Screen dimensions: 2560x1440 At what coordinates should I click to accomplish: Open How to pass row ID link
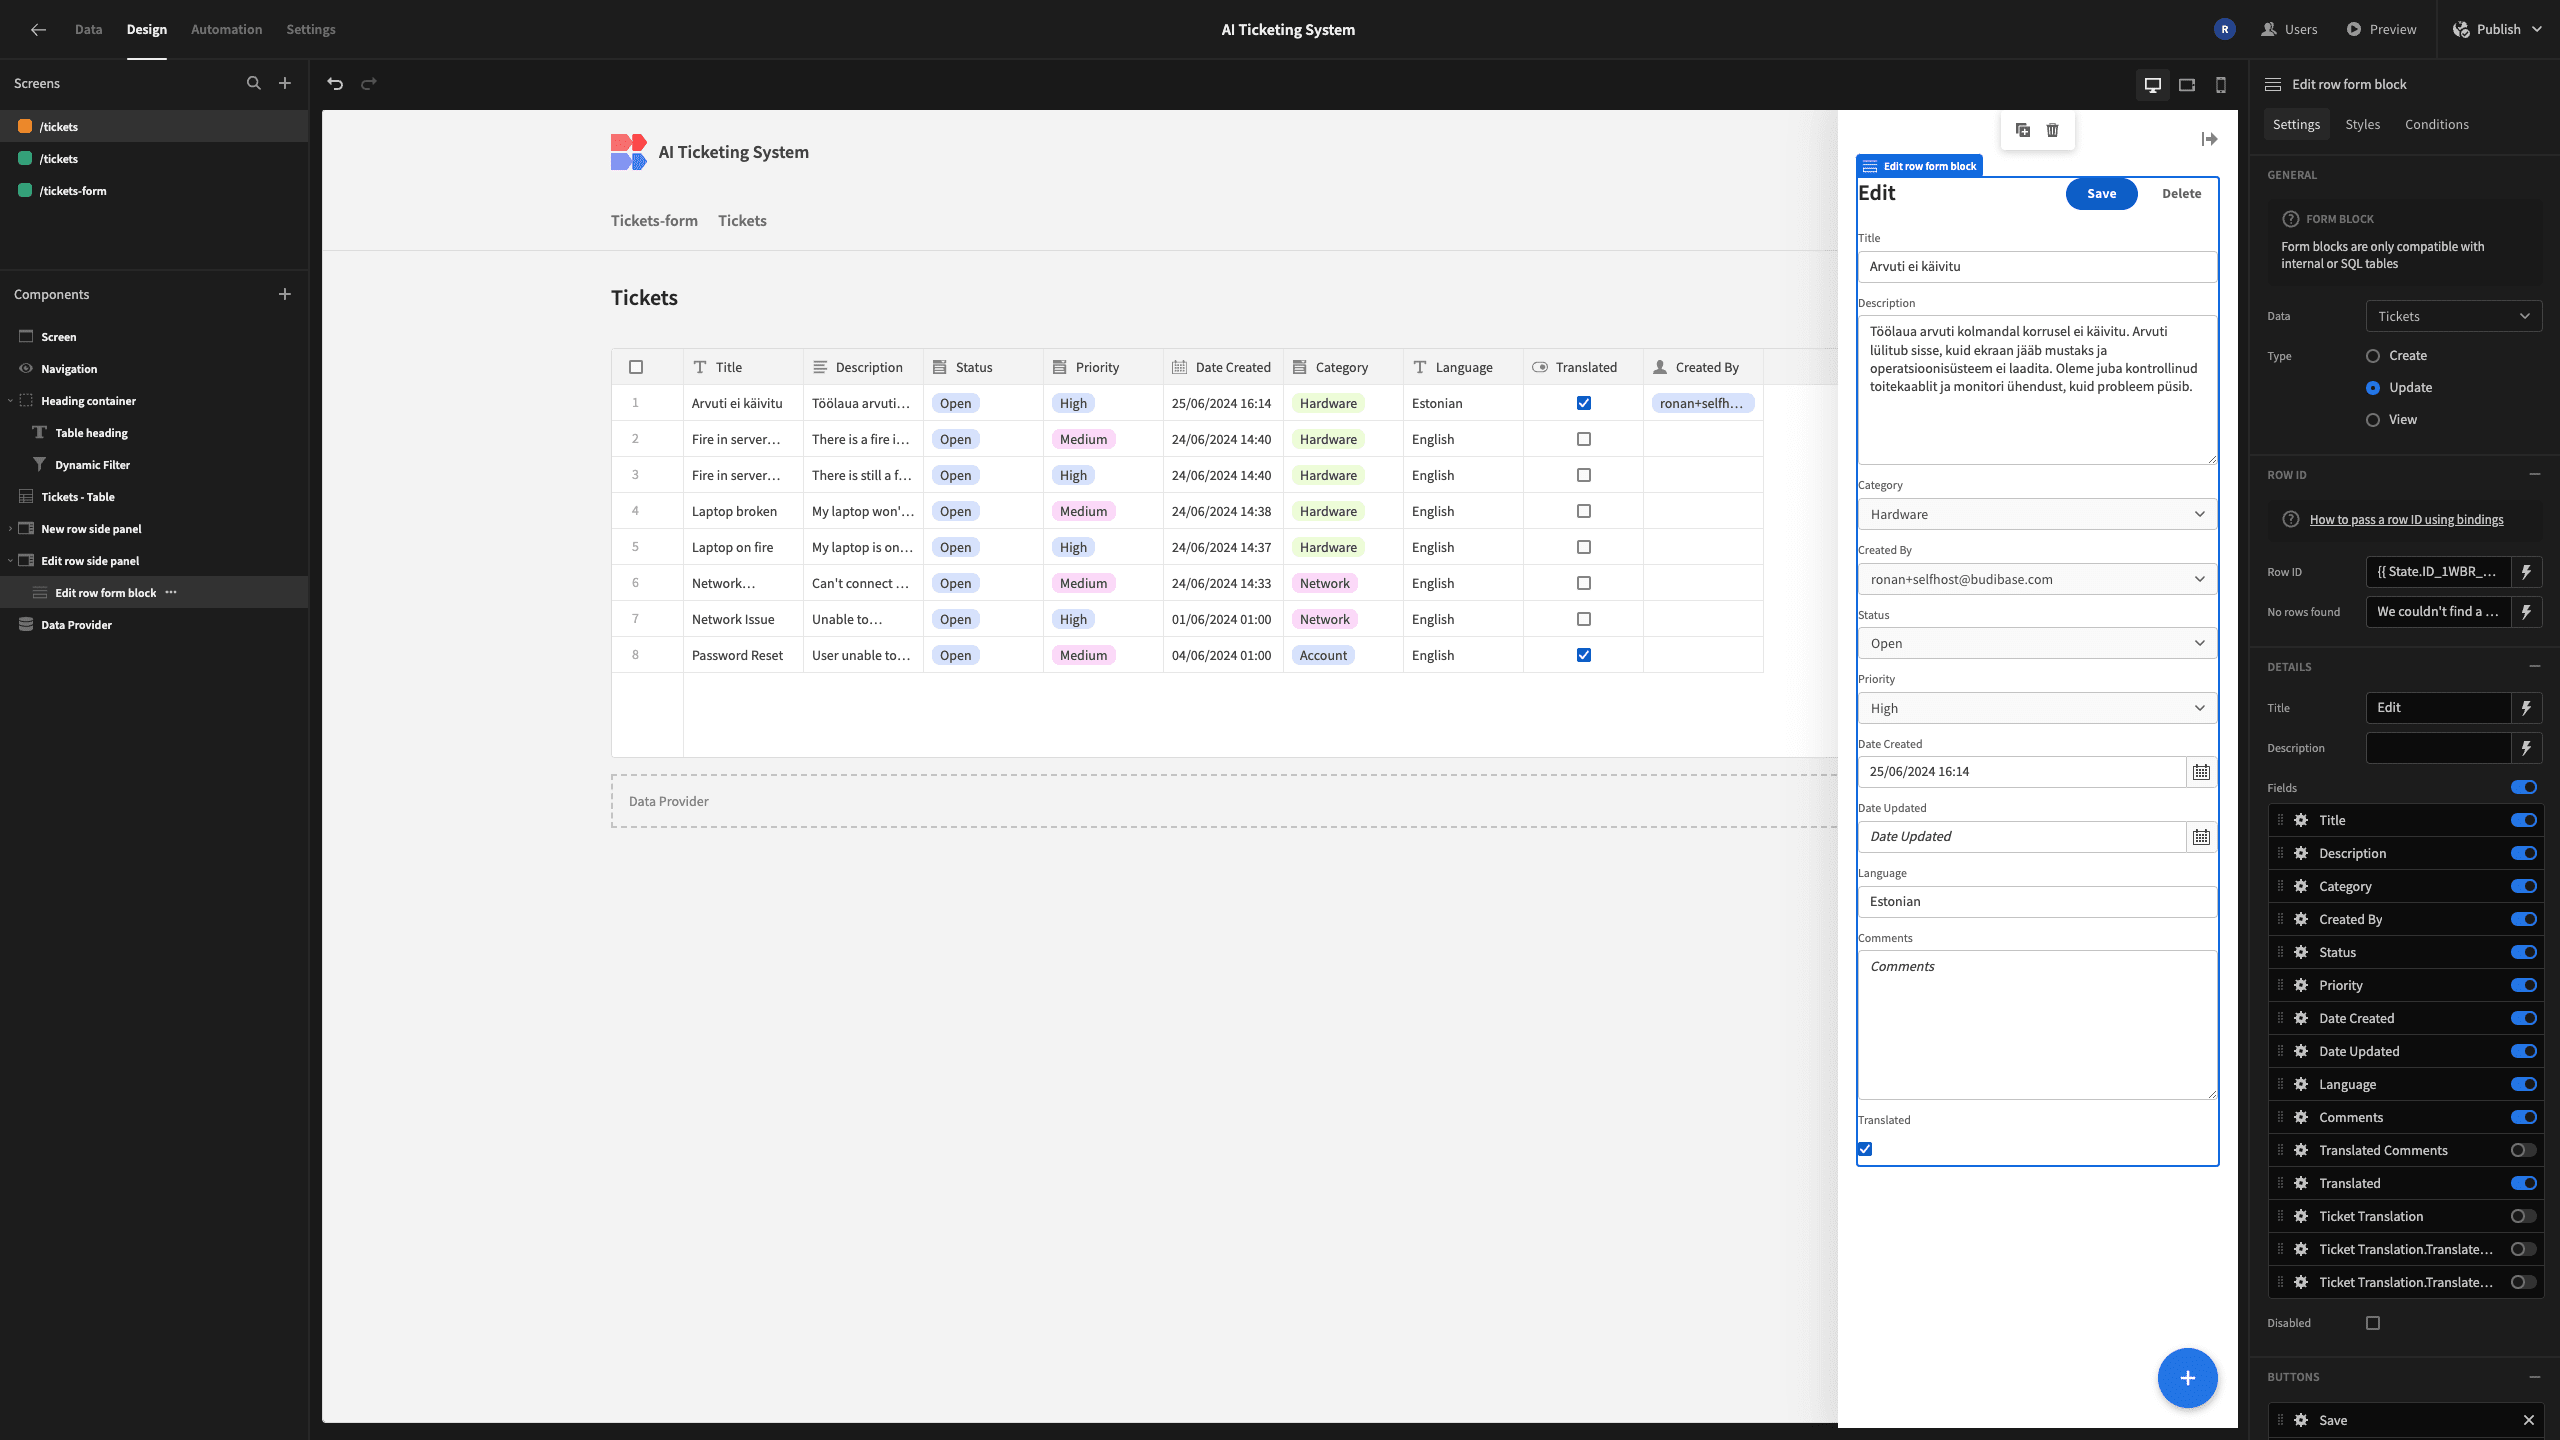point(2406,519)
